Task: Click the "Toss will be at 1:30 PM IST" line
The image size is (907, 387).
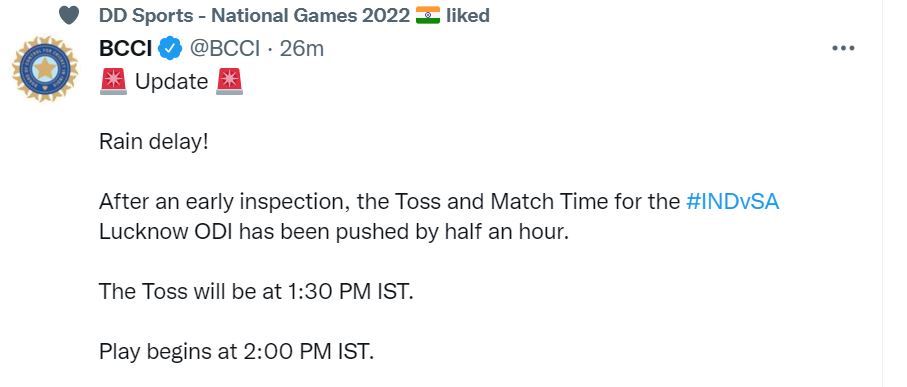Action: point(256,291)
